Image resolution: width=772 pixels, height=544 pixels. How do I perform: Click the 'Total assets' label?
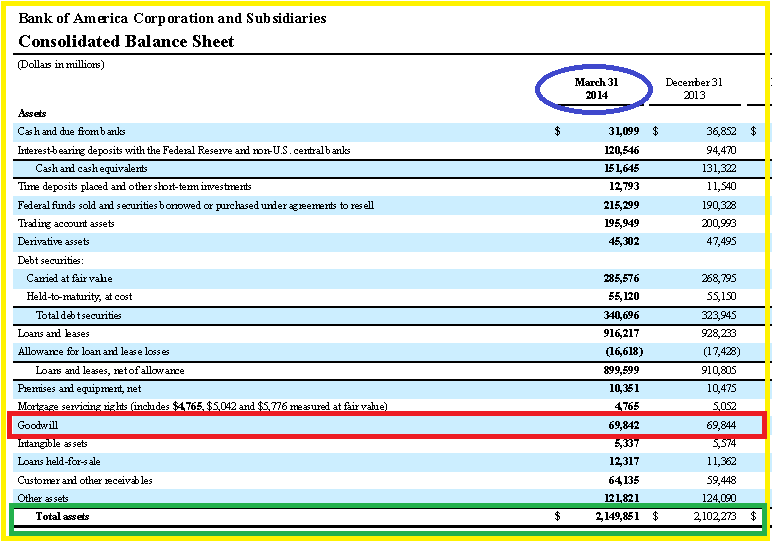click(x=63, y=517)
